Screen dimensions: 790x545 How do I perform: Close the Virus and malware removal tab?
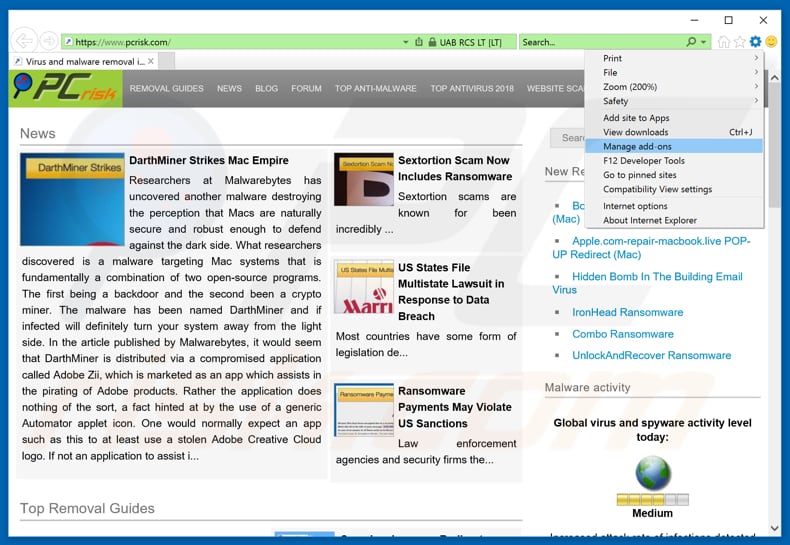point(151,61)
